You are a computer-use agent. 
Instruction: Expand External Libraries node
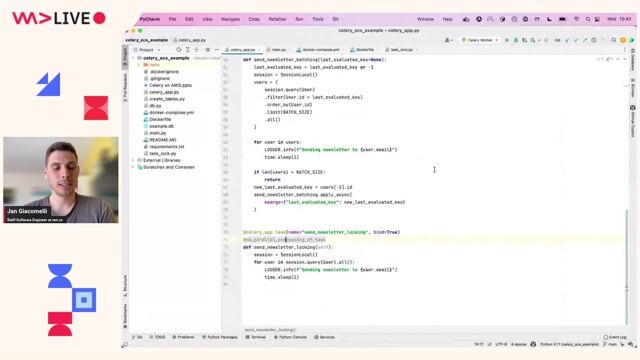tap(133, 160)
